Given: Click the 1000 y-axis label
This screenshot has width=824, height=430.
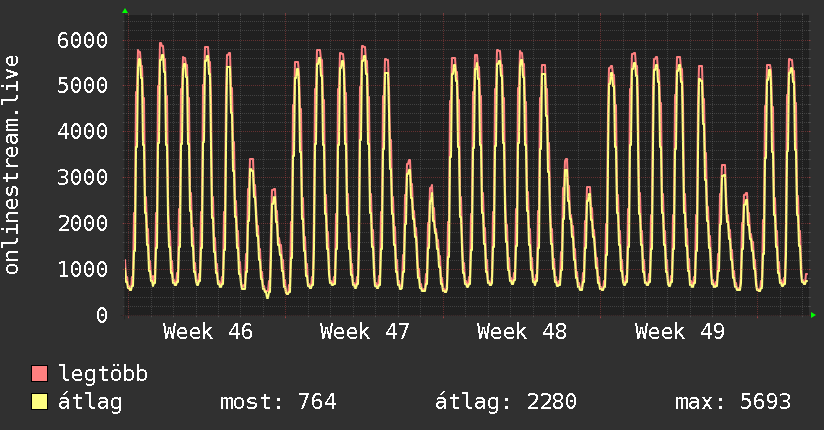Looking at the screenshot, I should tap(83, 269).
